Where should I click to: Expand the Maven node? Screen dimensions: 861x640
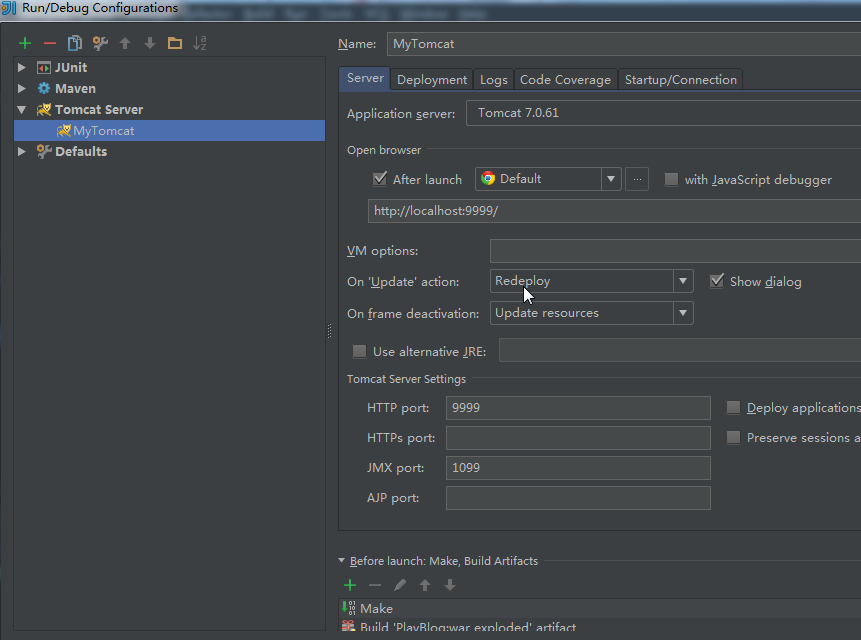pyautogui.click(x=21, y=88)
